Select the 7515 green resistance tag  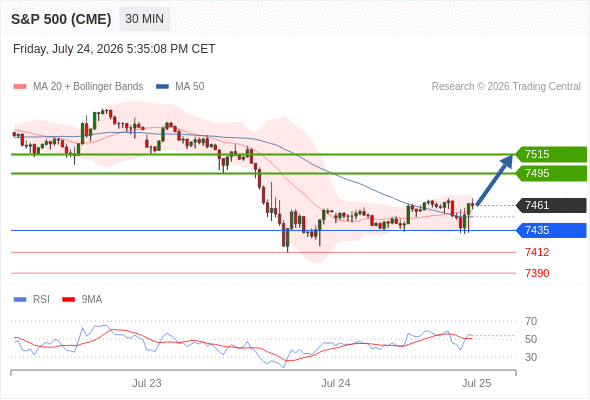[x=551, y=154]
